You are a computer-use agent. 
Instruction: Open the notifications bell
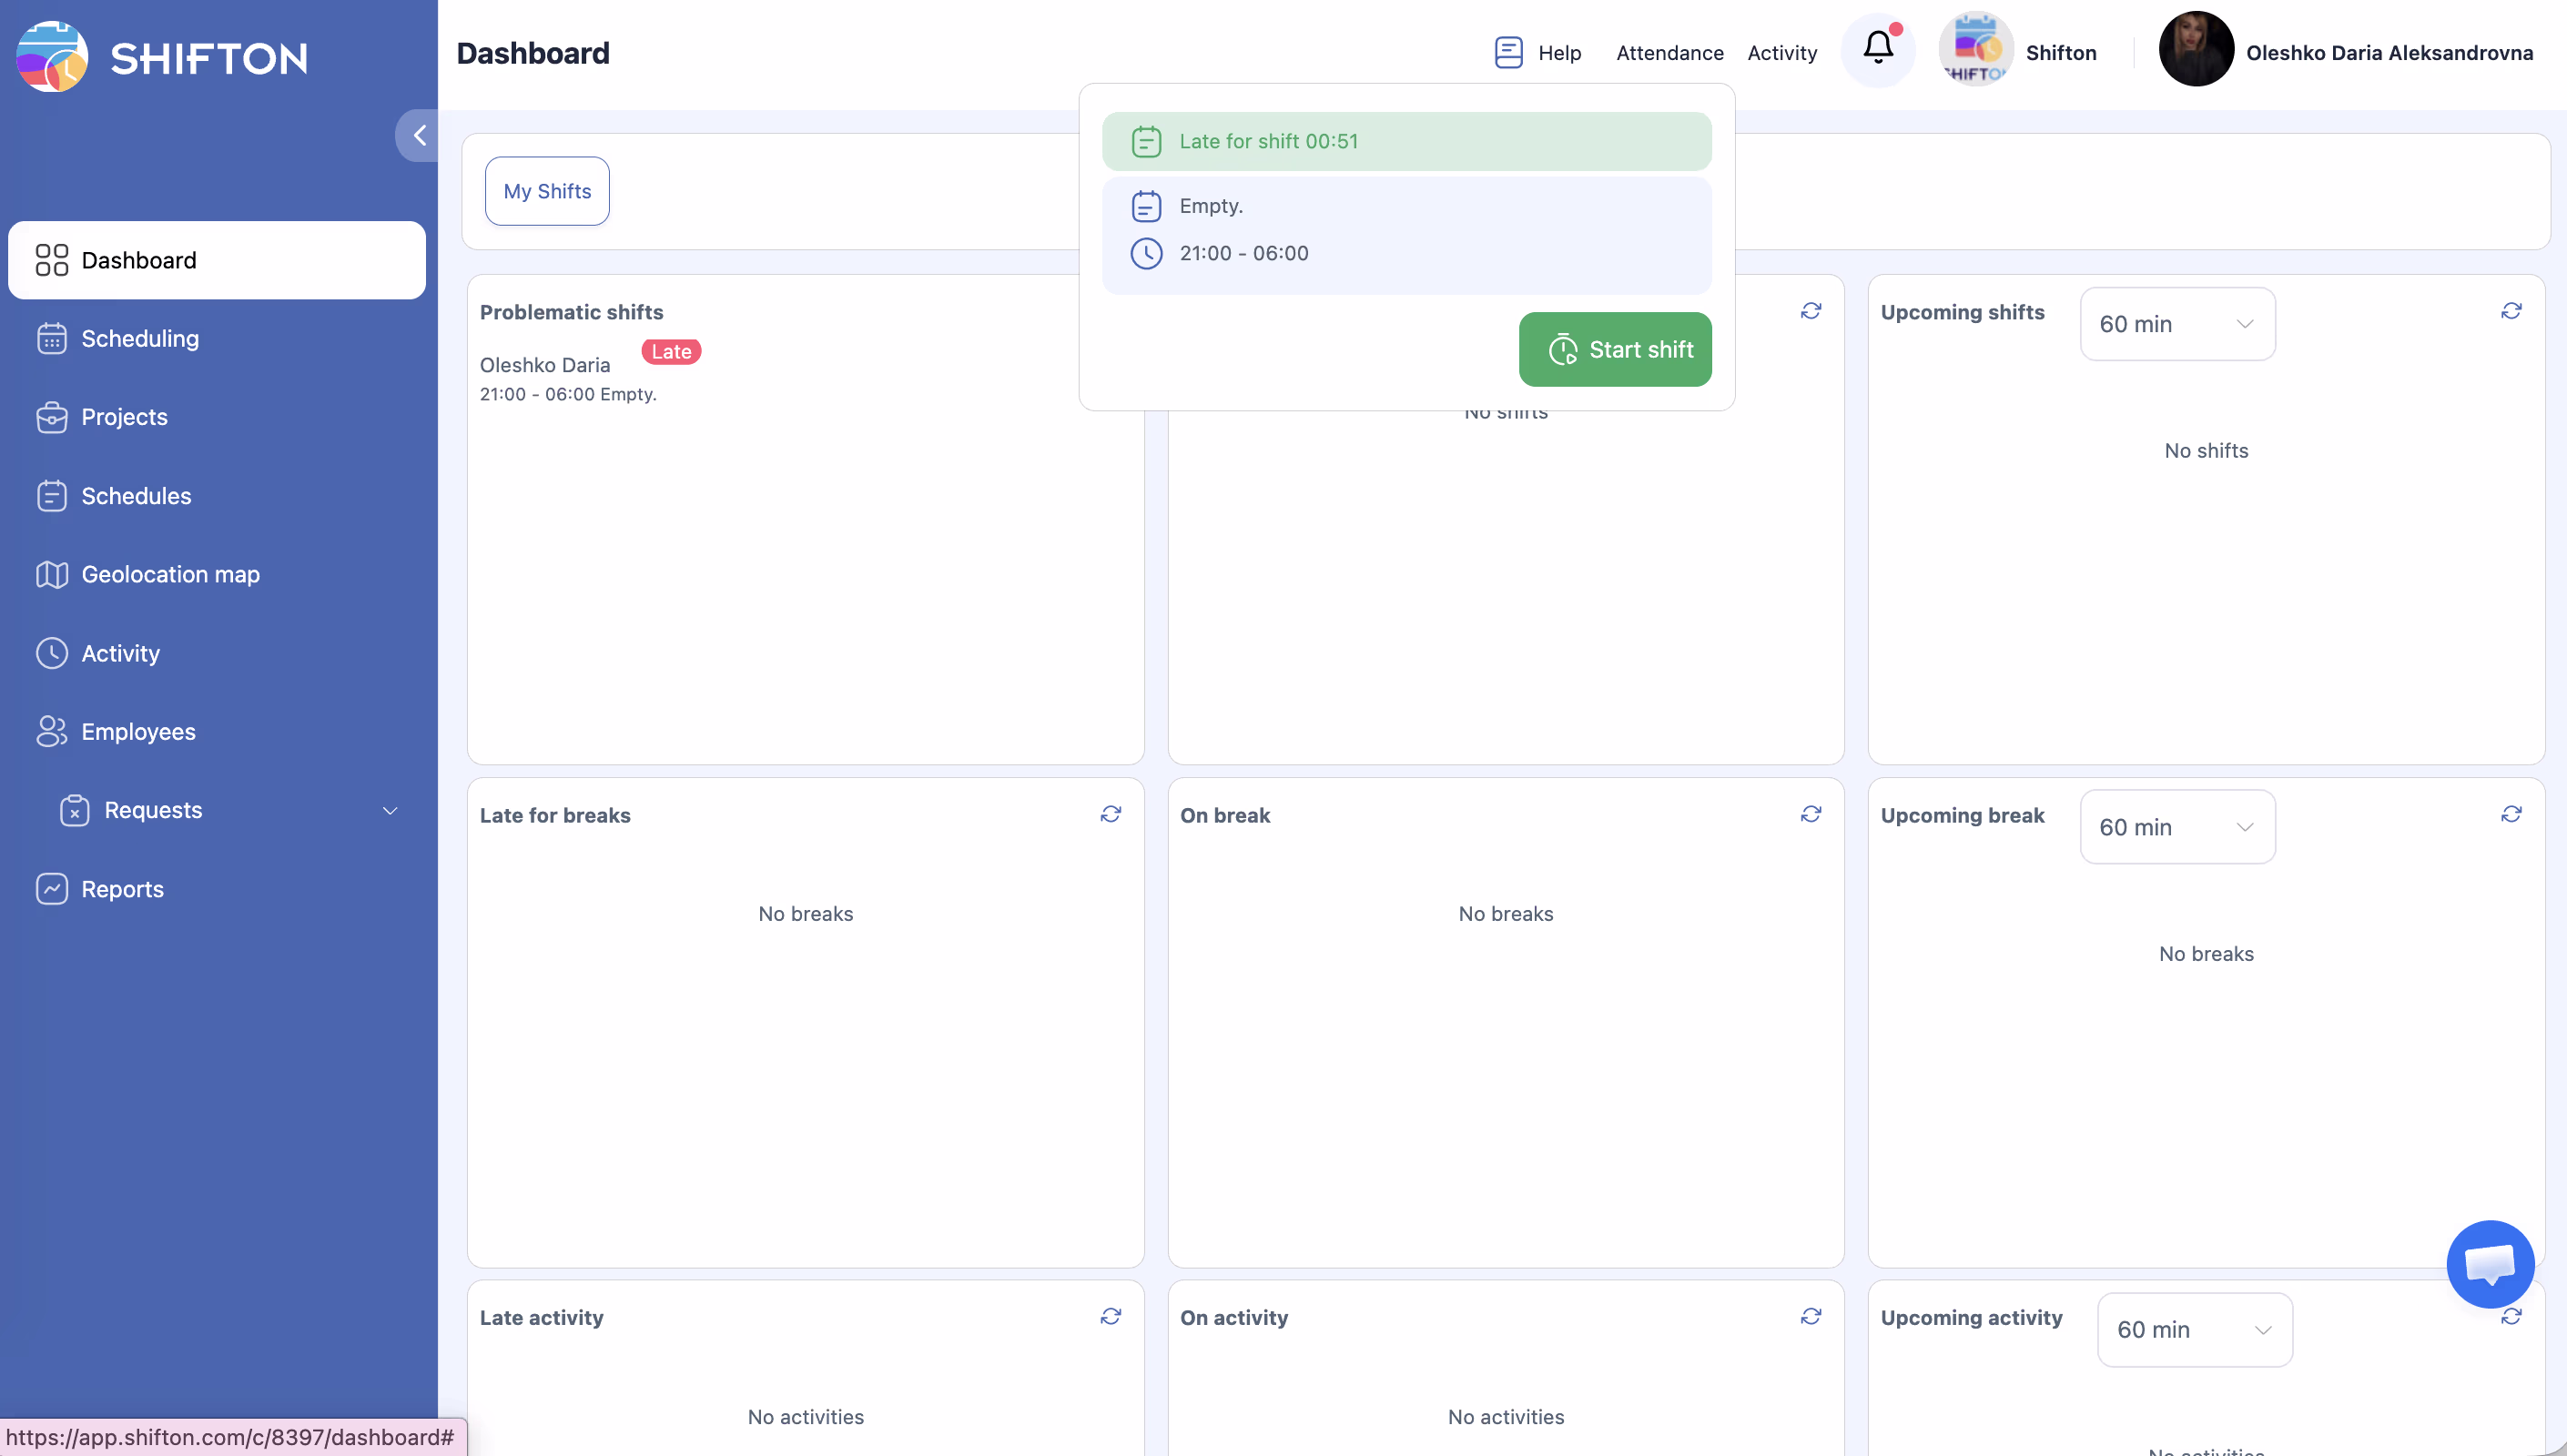(1877, 49)
